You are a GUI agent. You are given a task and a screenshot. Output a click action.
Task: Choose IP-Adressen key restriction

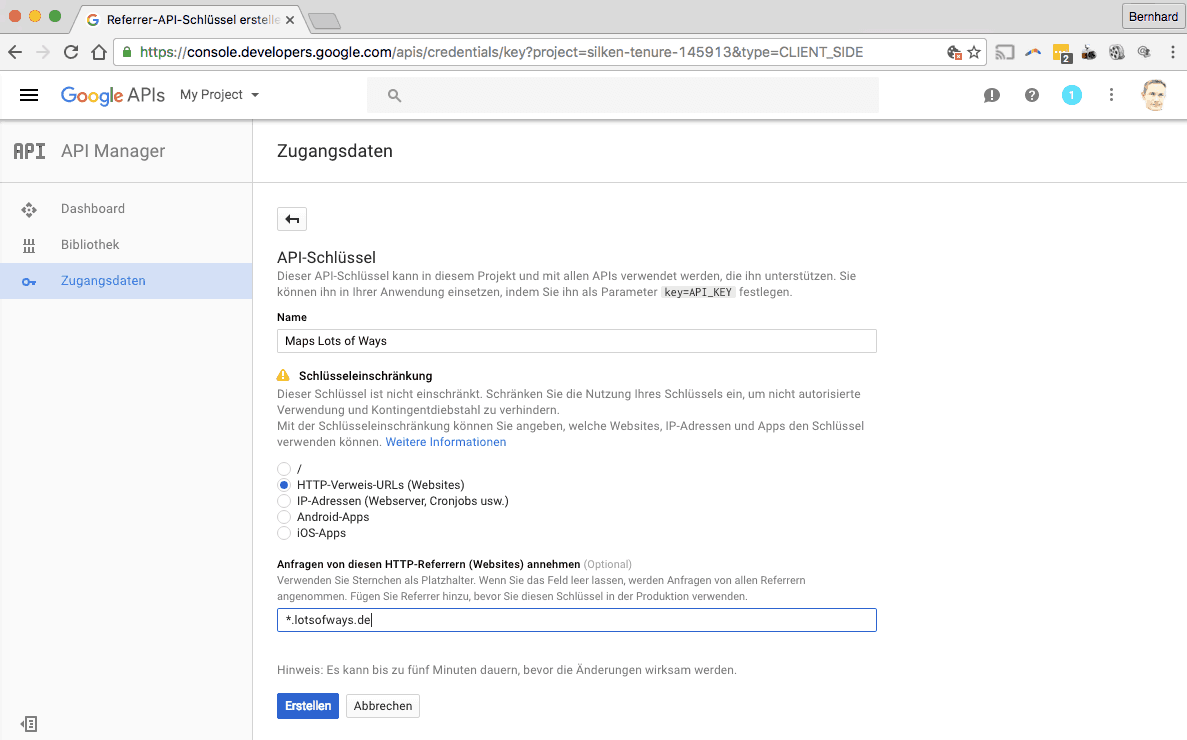click(x=283, y=501)
